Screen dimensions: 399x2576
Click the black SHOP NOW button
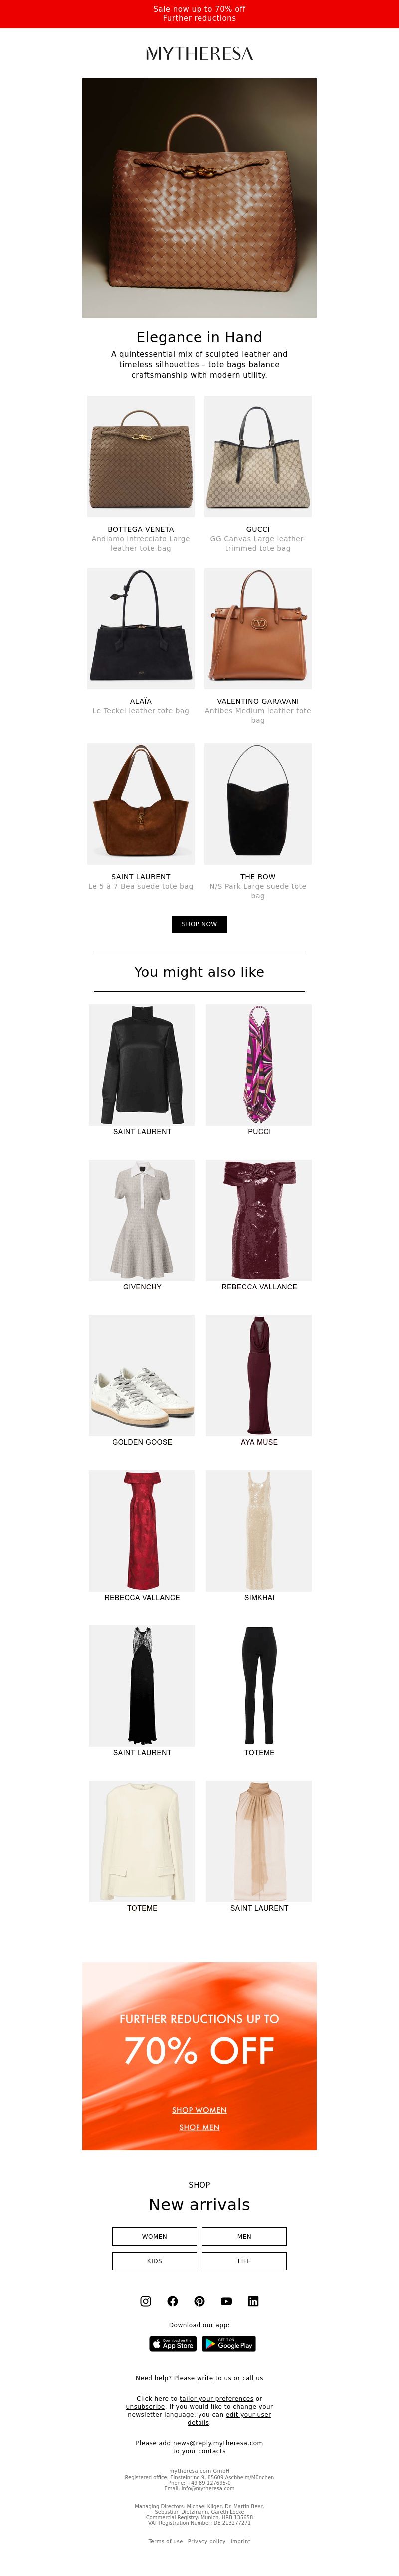[x=199, y=924]
